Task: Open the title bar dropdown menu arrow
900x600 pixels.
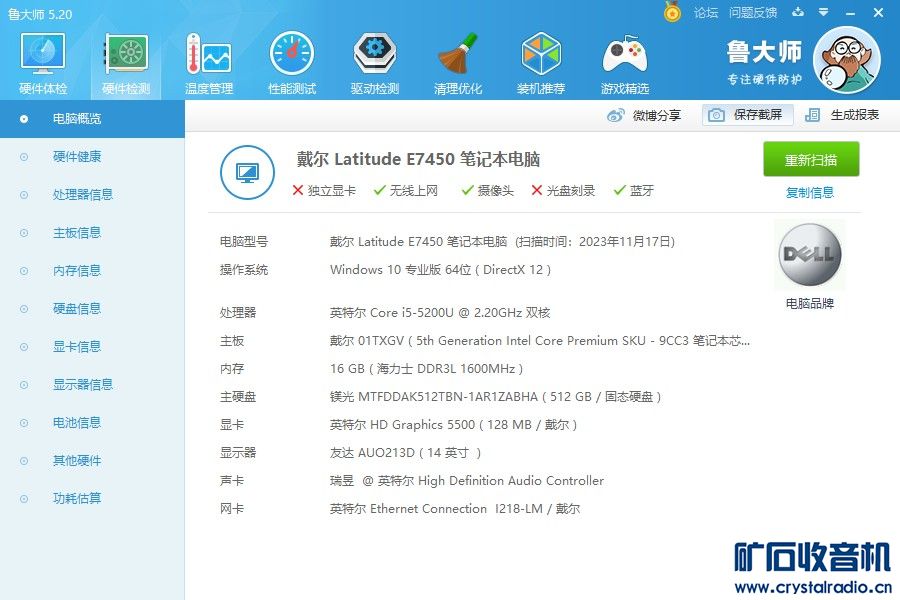Action: (823, 12)
